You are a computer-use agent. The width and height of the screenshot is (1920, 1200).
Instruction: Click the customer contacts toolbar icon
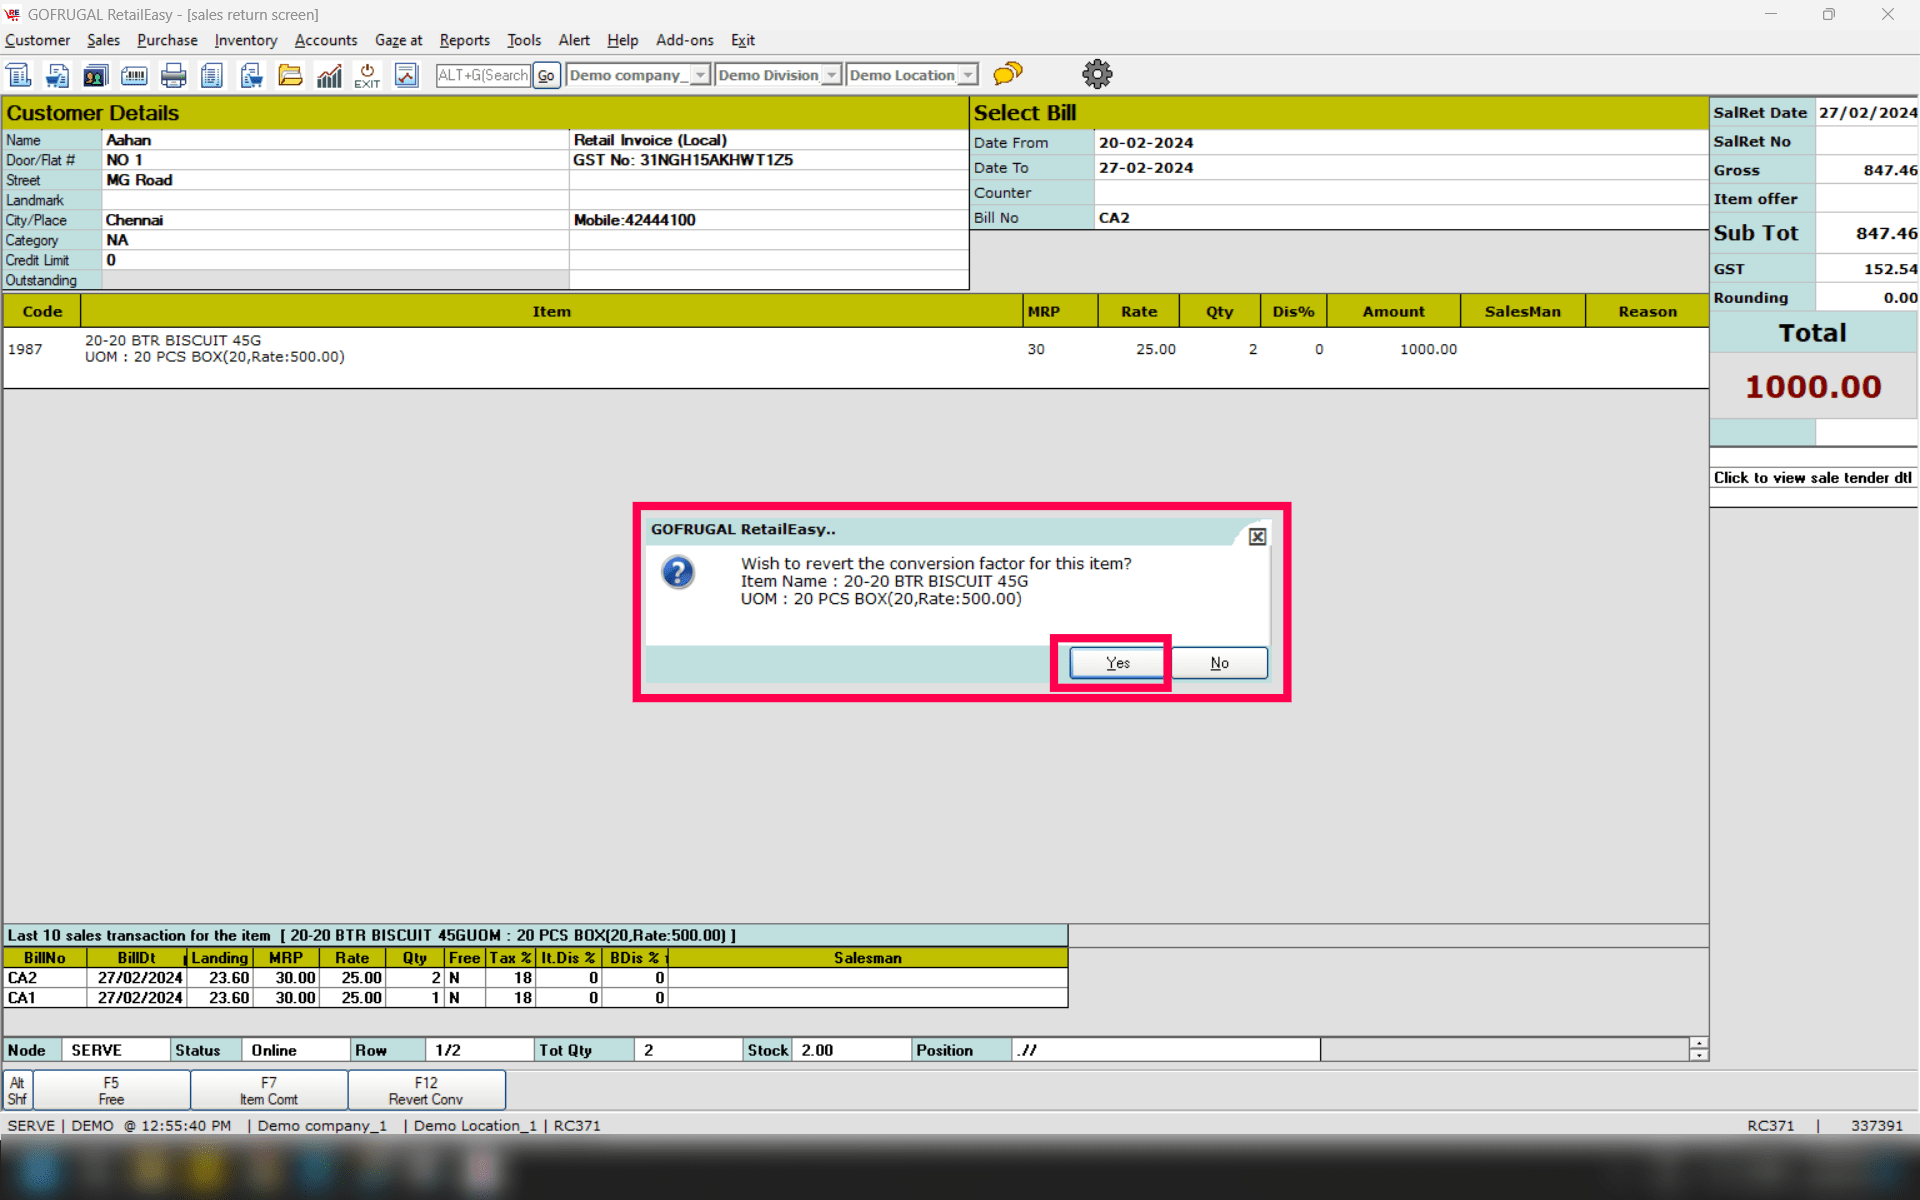pos(96,75)
